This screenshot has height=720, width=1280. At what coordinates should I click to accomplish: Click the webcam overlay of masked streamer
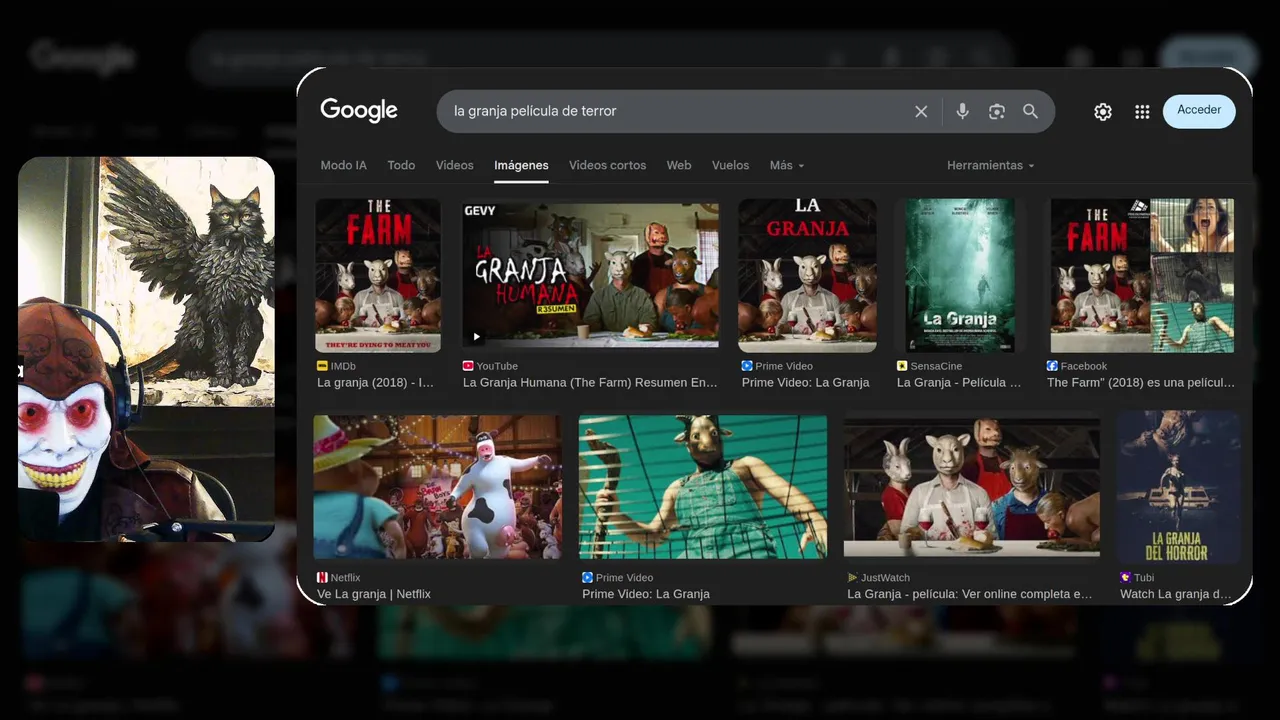[x=146, y=349]
